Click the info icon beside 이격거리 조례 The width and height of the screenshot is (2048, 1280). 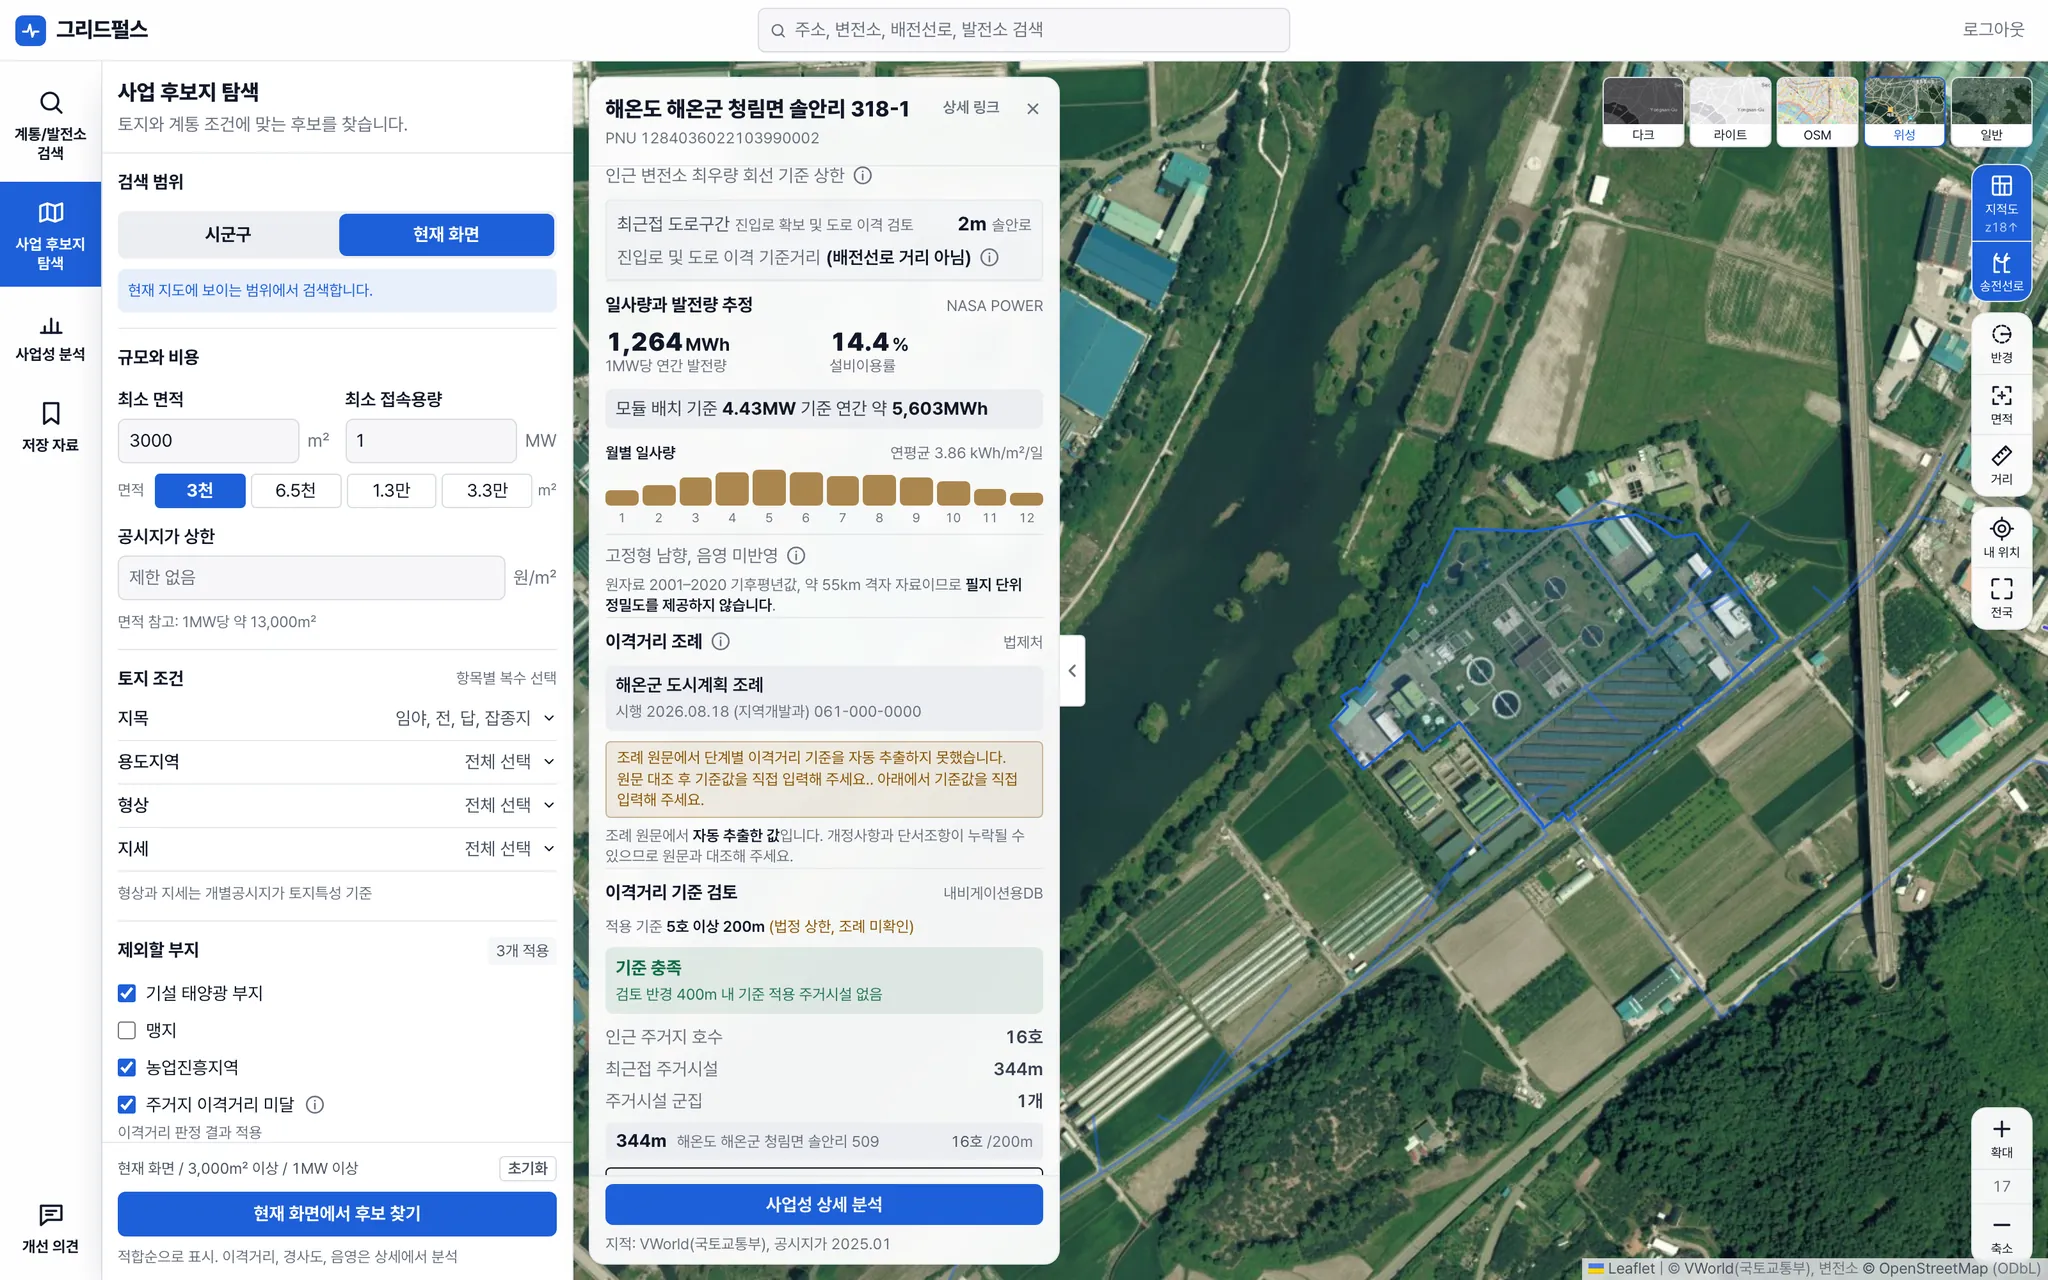720,641
